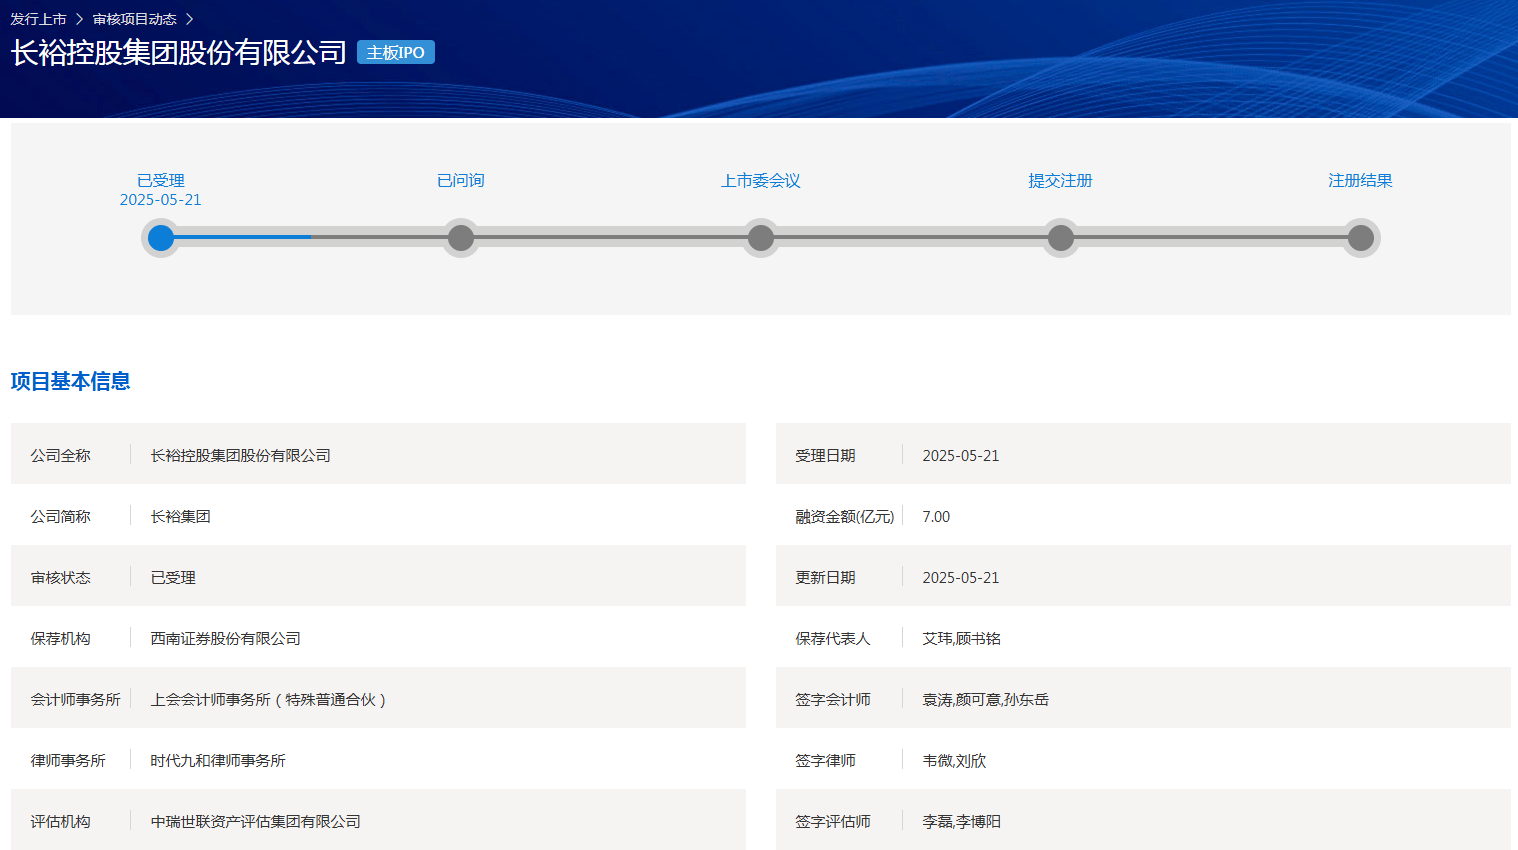Click the 签字评估师 field label

[x=833, y=821]
